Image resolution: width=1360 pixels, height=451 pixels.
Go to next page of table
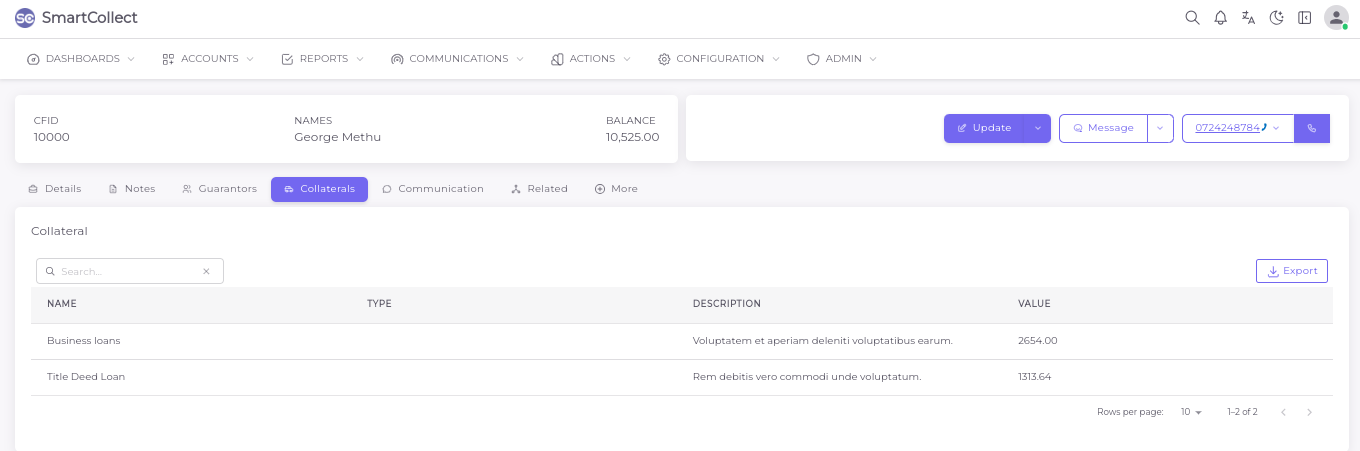(1310, 412)
